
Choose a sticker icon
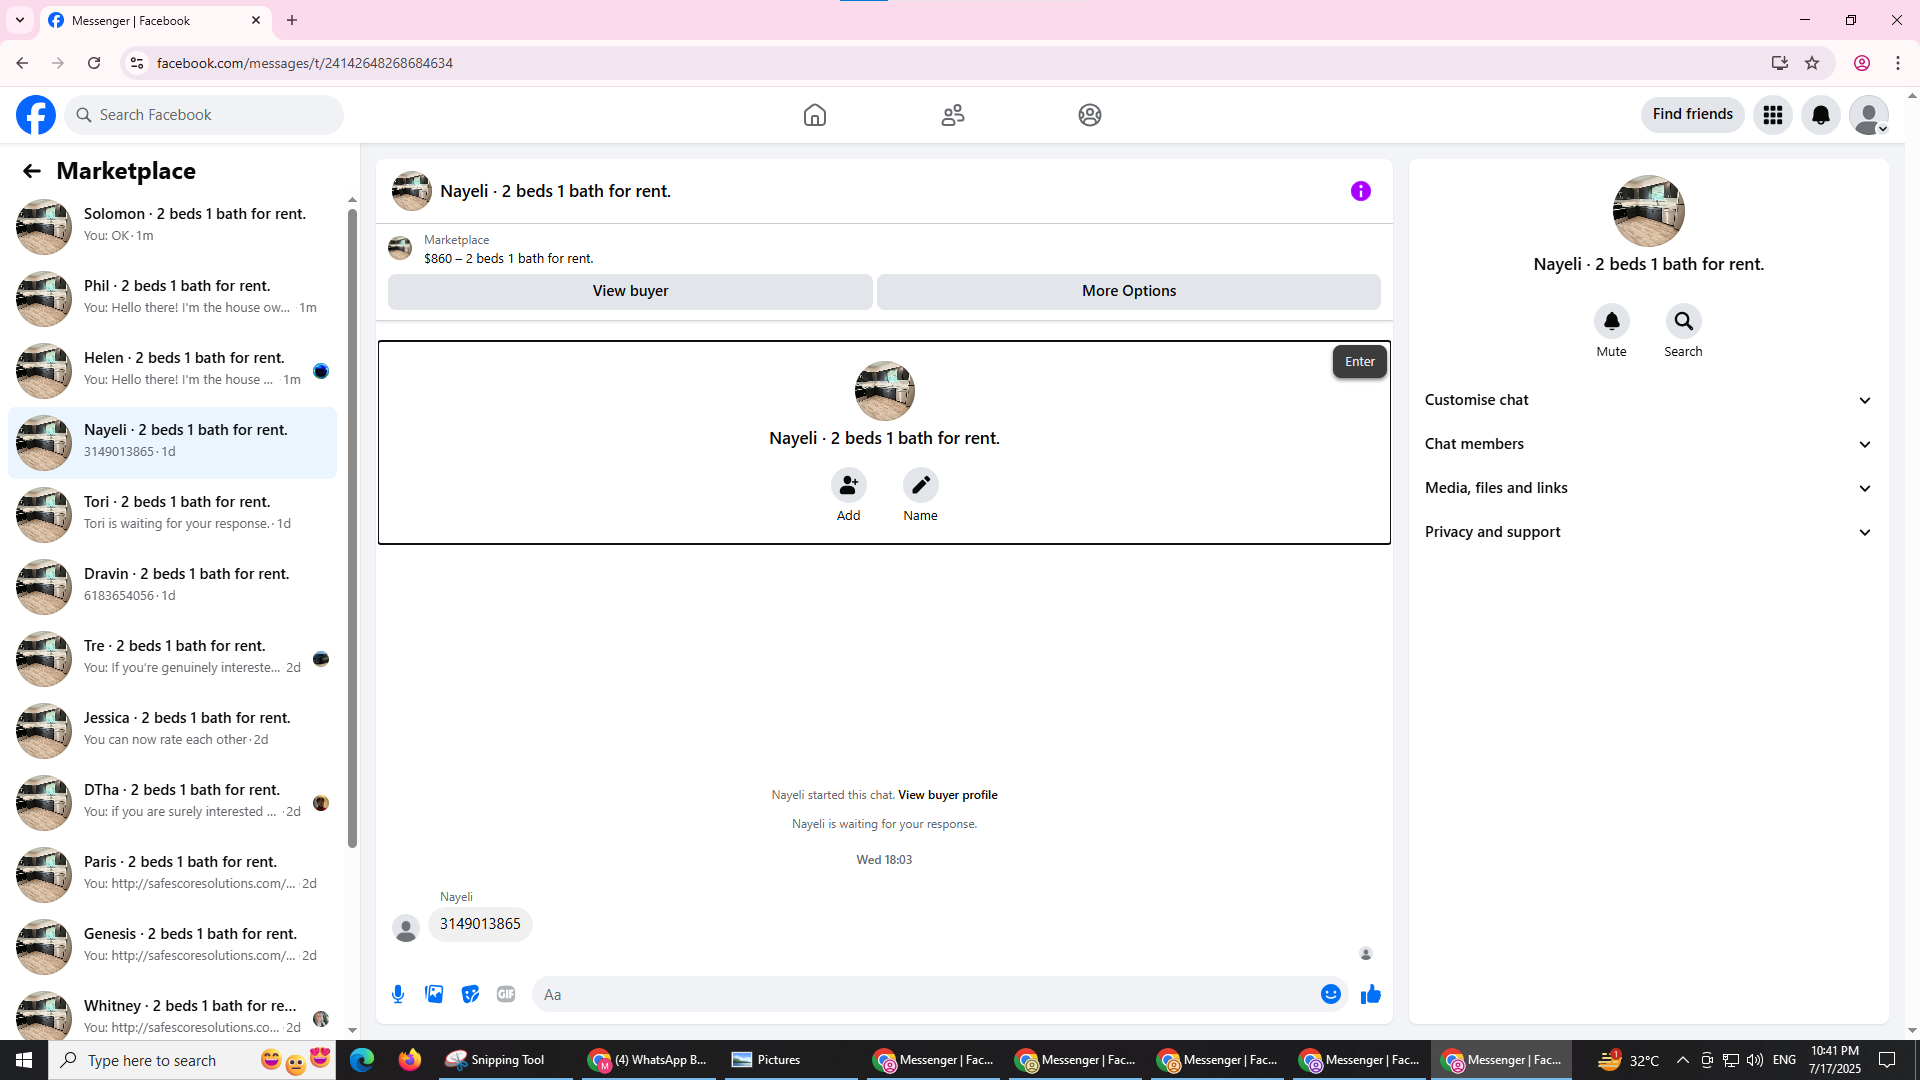[470, 995]
